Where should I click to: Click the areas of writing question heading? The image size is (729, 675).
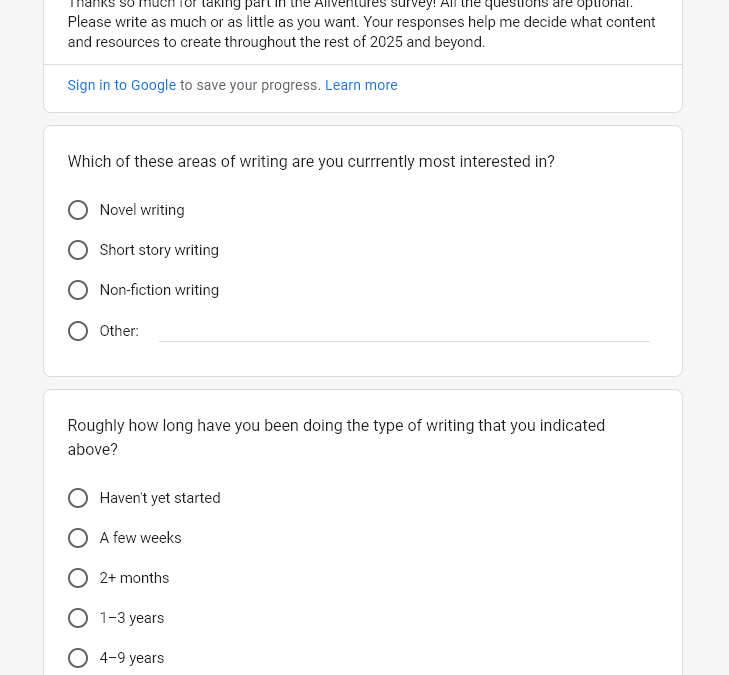click(x=311, y=161)
